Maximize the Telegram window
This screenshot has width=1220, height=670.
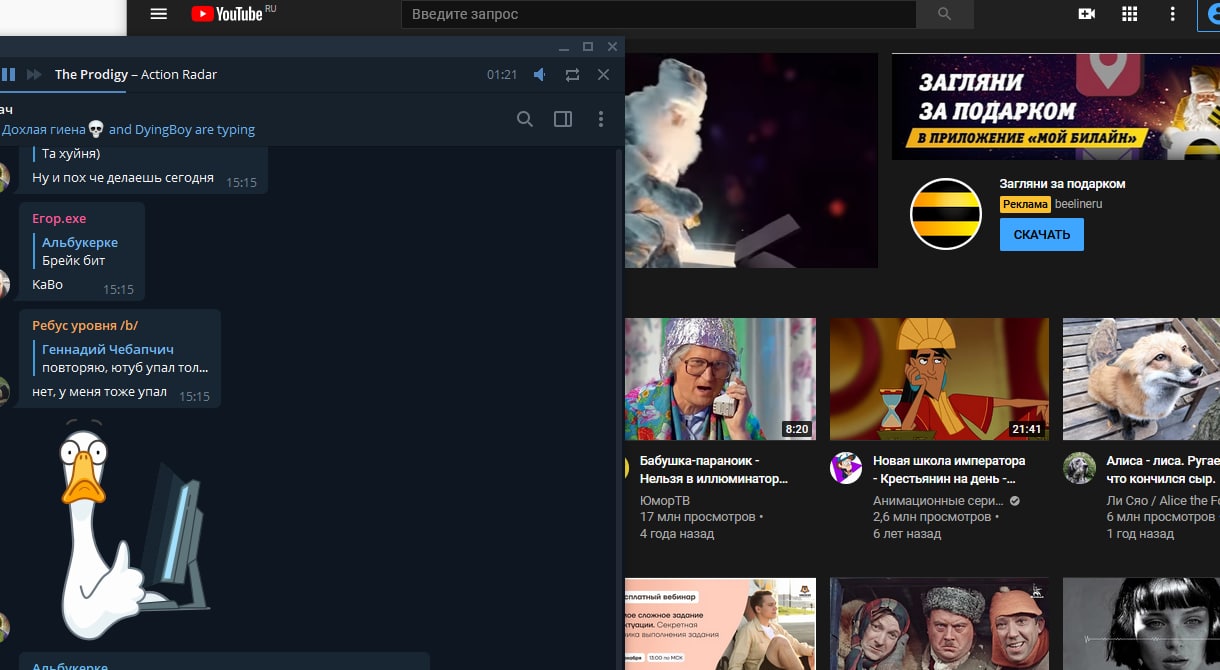coord(588,47)
